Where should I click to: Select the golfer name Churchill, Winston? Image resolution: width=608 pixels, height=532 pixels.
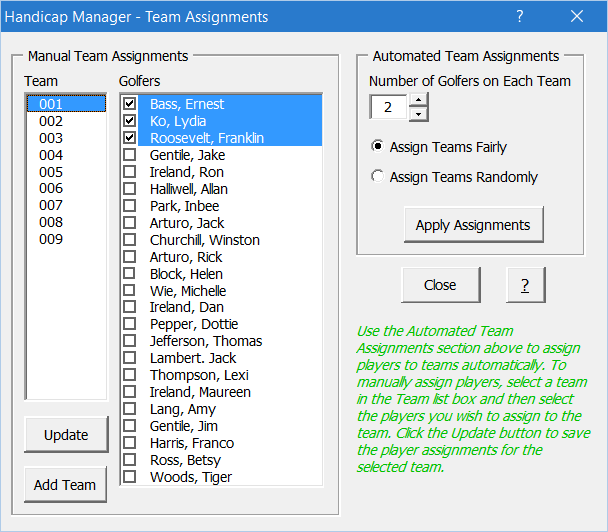point(205,240)
